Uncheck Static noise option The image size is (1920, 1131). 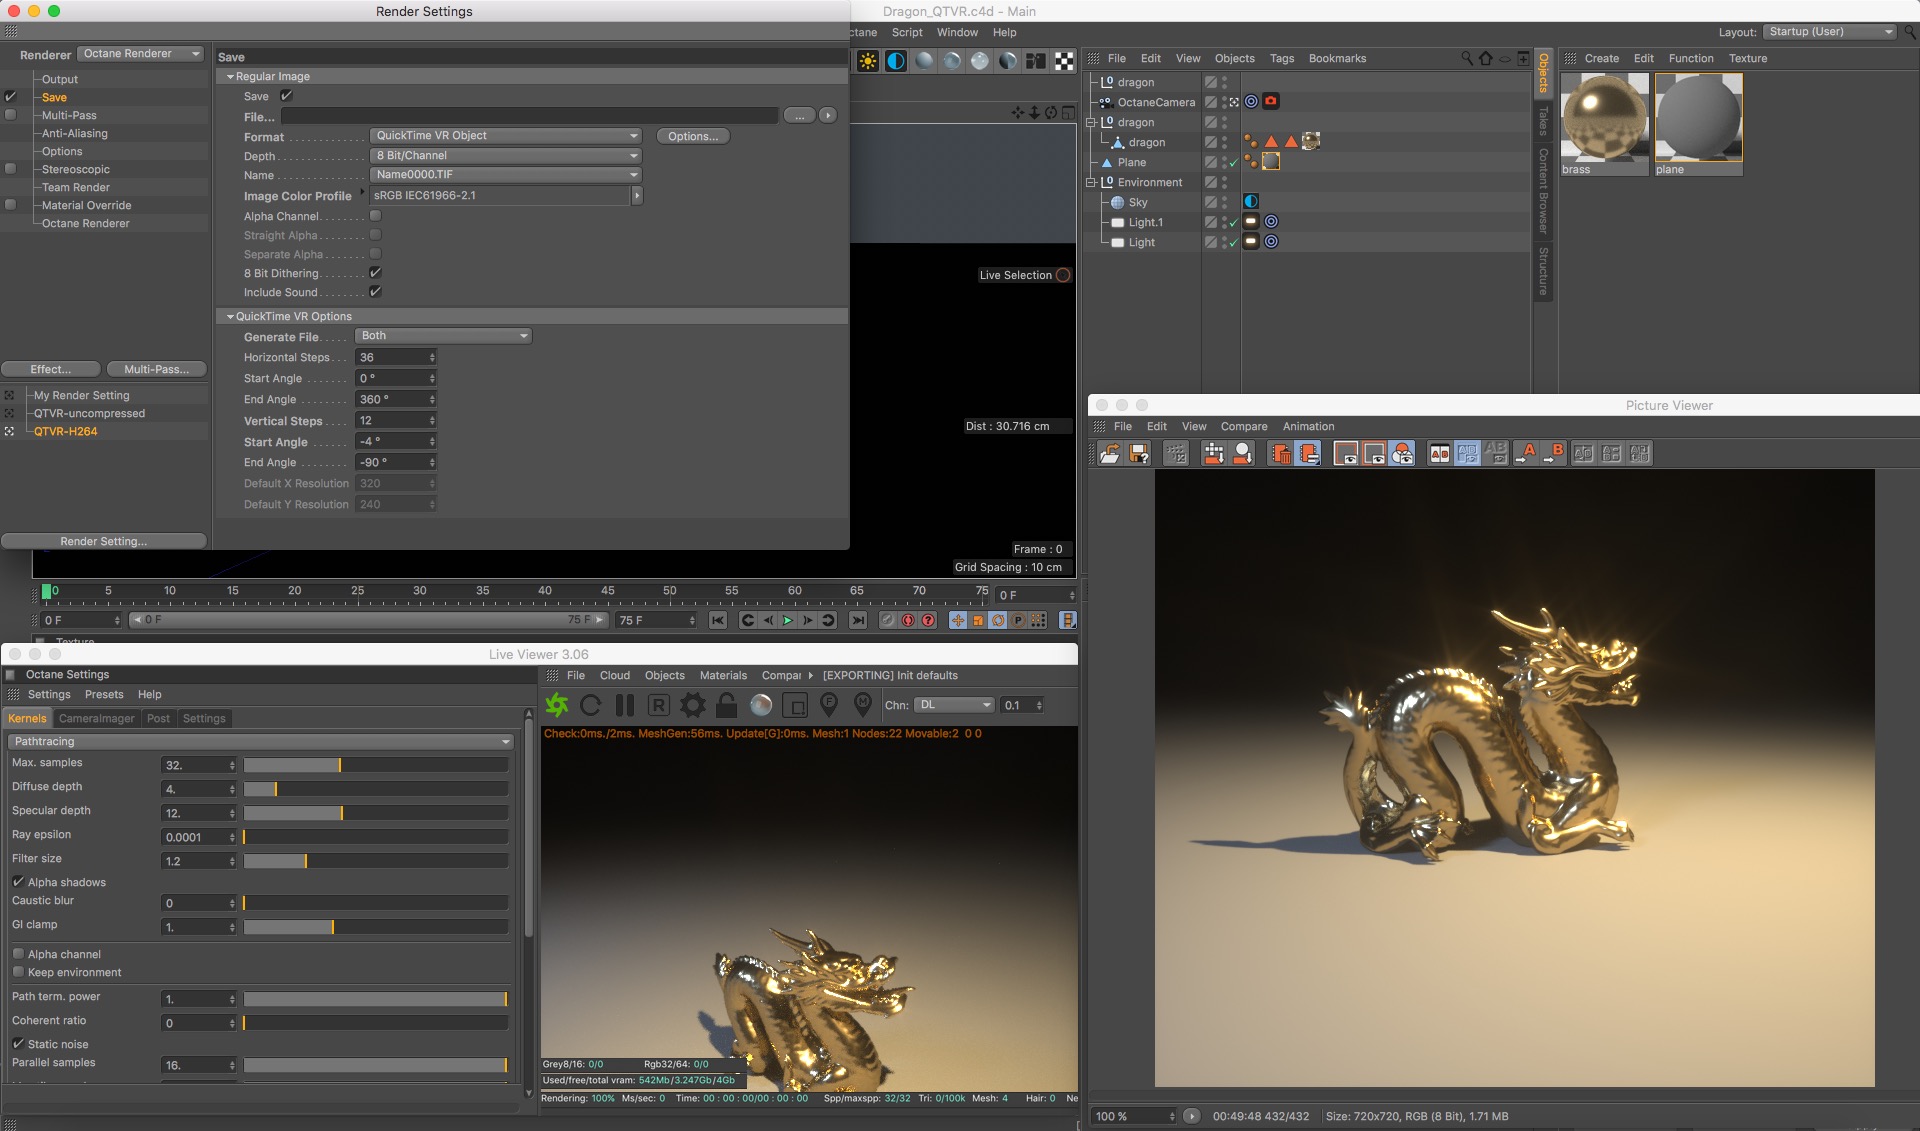pos(19,1044)
